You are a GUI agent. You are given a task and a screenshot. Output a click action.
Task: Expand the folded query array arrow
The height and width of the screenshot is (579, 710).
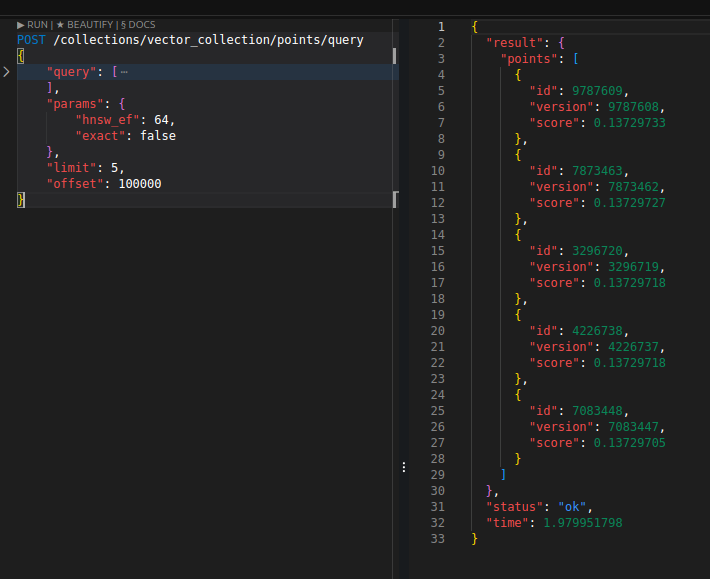pyautogui.click(x=6, y=72)
